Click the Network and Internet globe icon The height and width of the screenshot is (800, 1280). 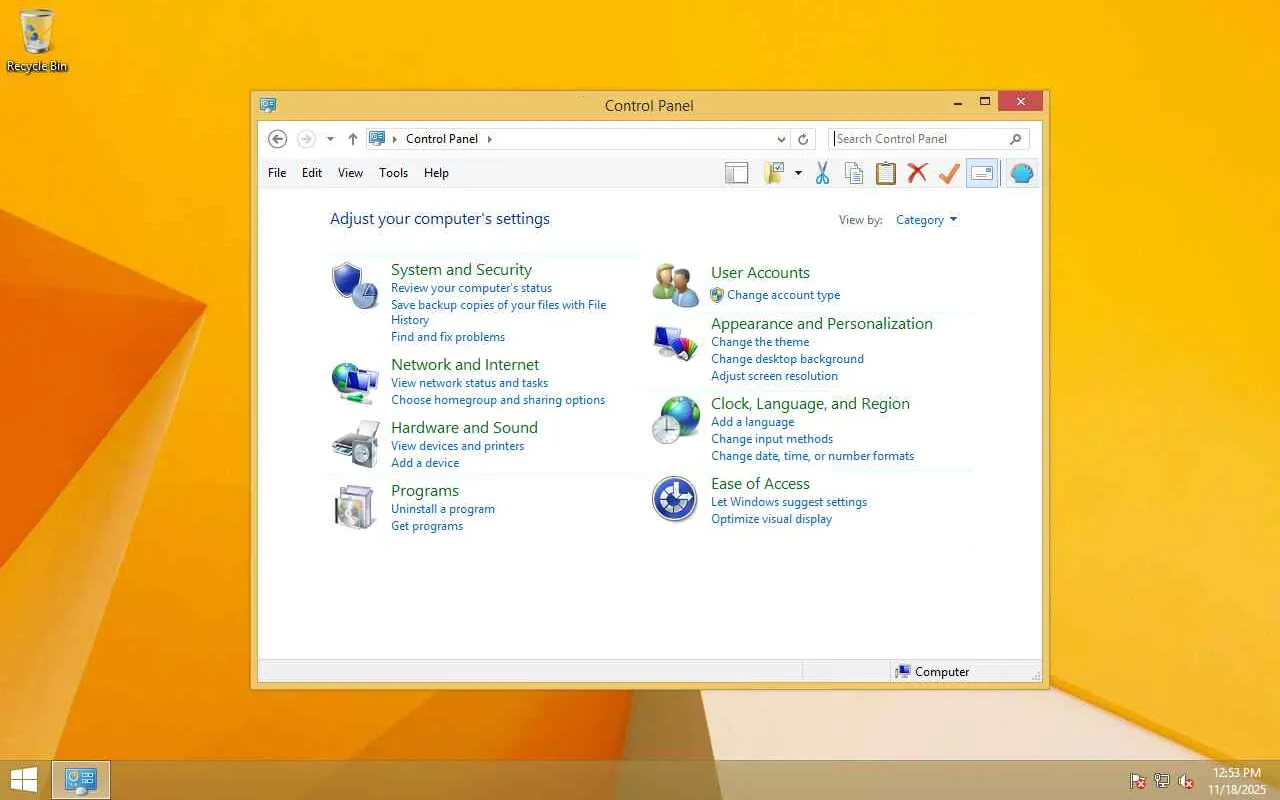pyautogui.click(x=354, y=382)
